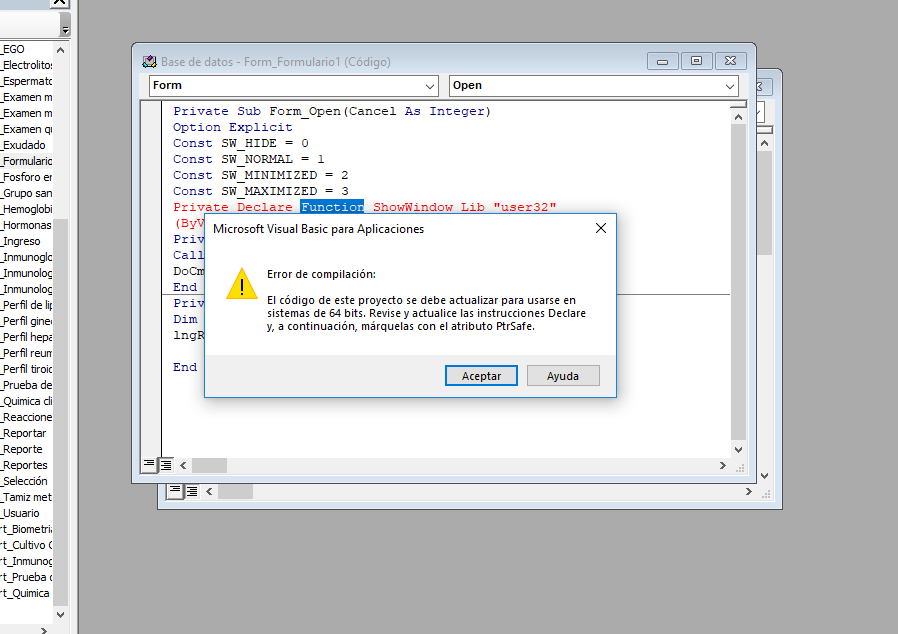
Task: Click Full Module View icon in back code window
Action: 192,491
